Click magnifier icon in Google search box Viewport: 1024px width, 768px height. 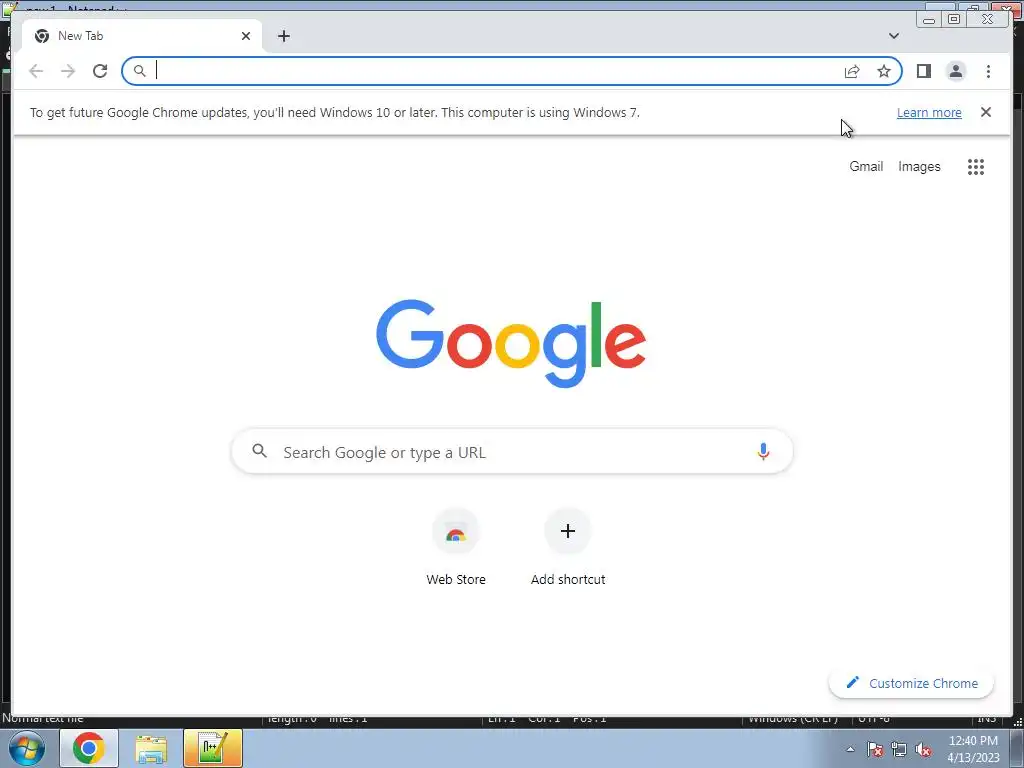click(259, 451)
